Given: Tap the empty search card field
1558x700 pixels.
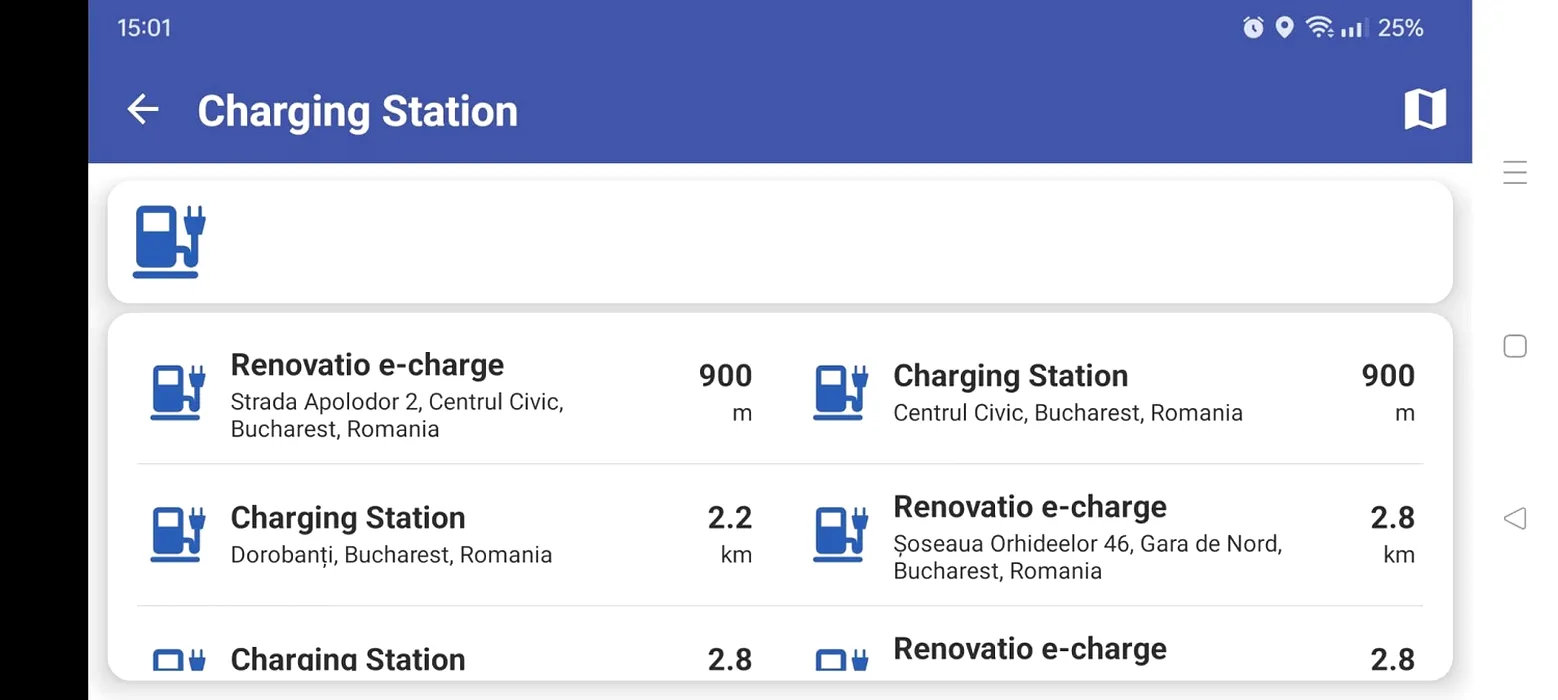Looking at the screenshot, I should (780, 242).
